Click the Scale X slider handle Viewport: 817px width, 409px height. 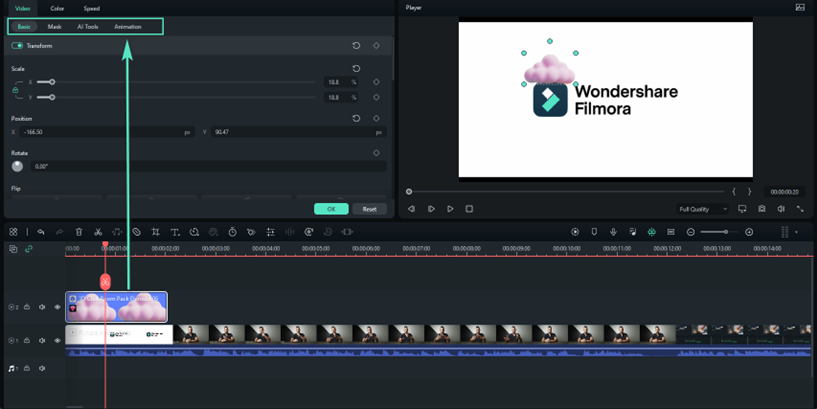tap(52, 82)
